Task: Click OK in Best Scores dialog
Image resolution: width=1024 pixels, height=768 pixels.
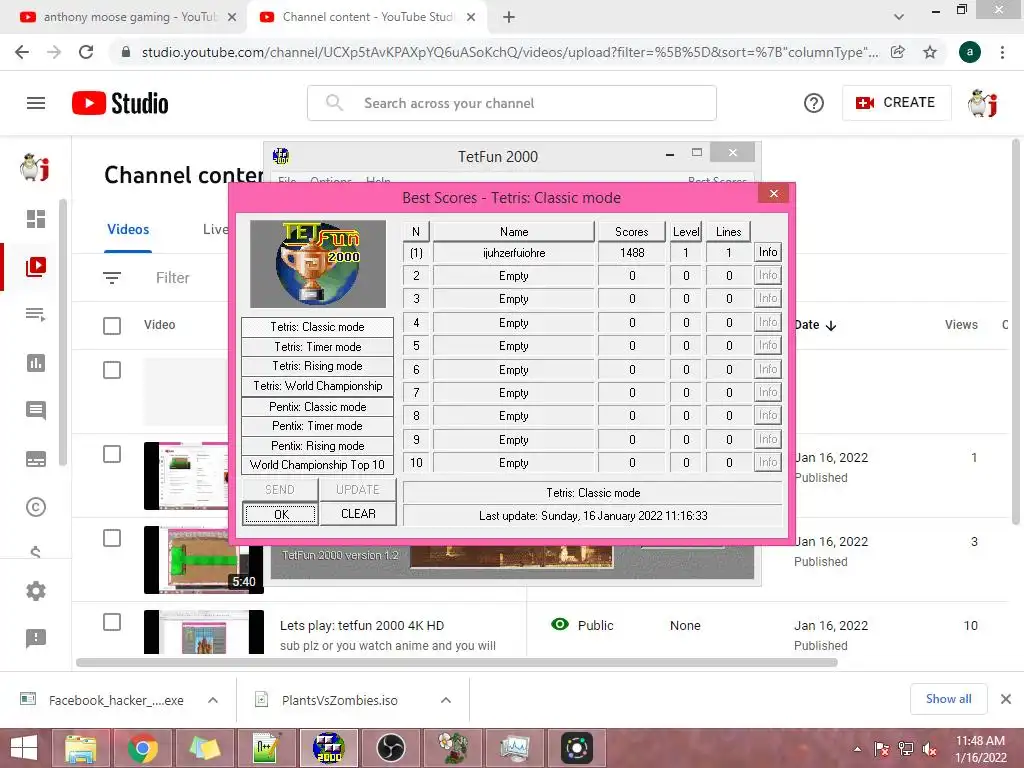Action: [281, 515]
